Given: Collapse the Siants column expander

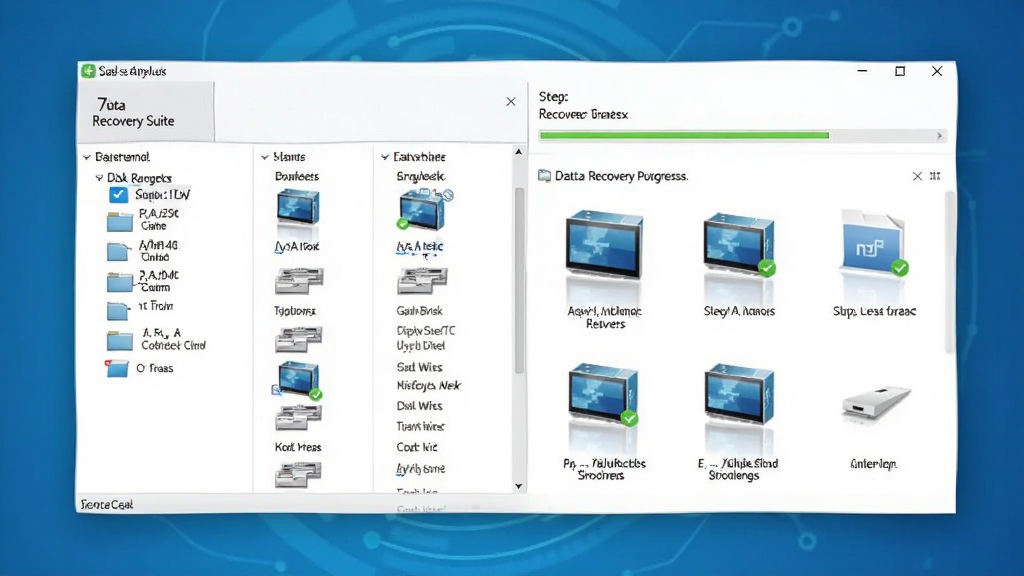Looking at the screenshot, I should (x=264, y=157).
